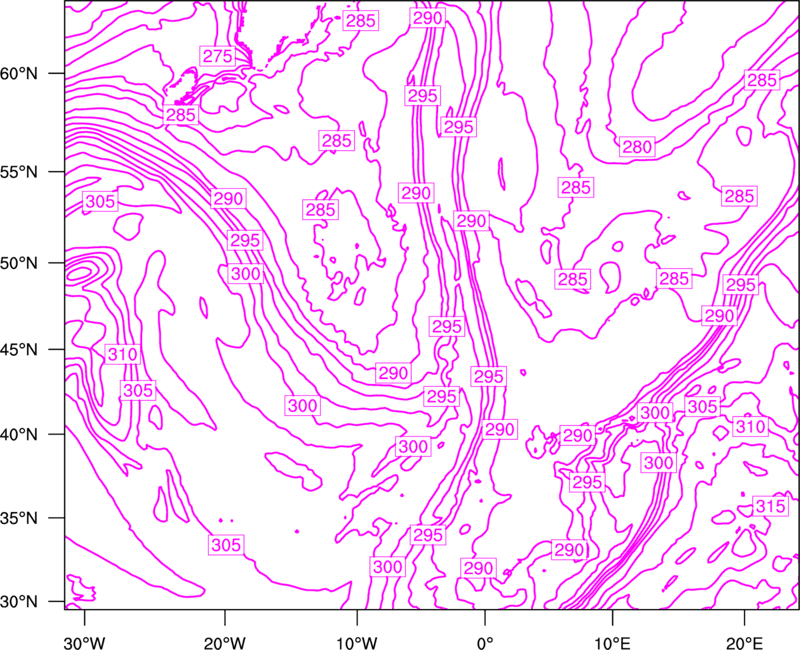Click the 315 contour label
The height and width of the screenshot is (650, 800).
pos(770,507)
